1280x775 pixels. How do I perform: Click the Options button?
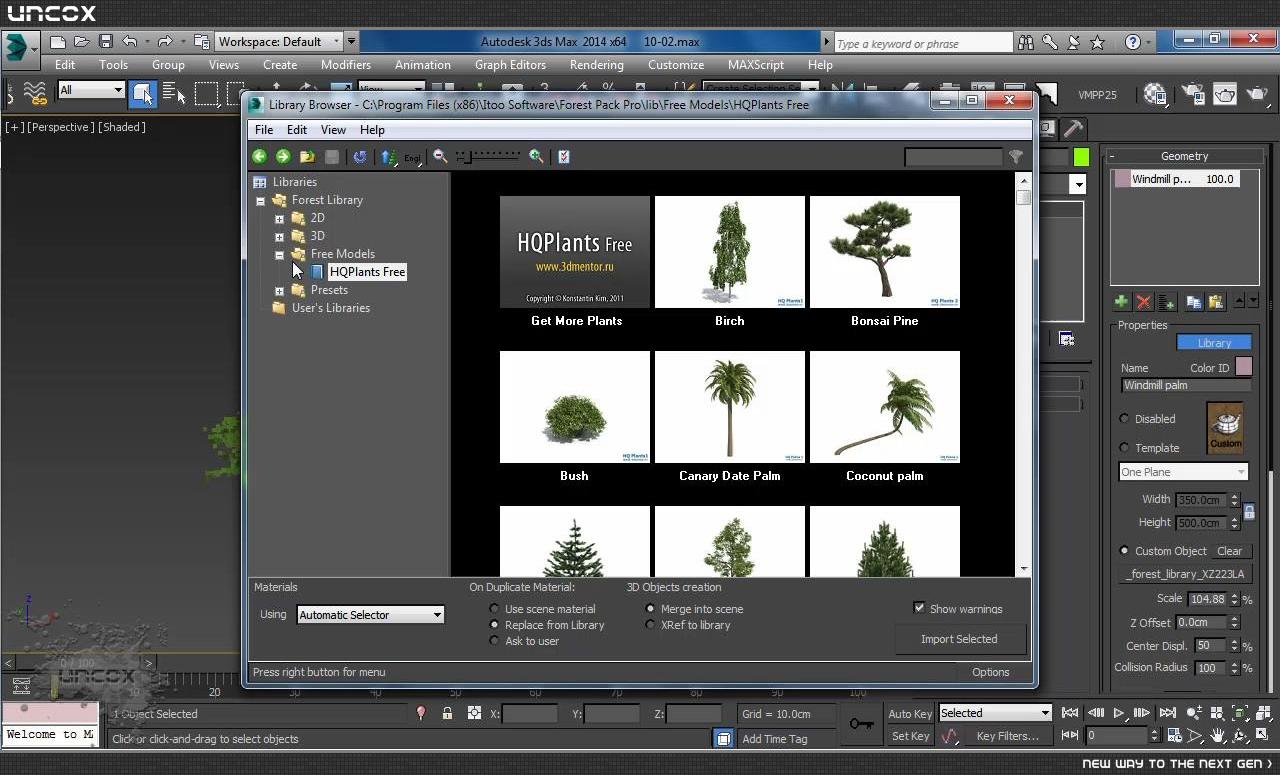991,672
